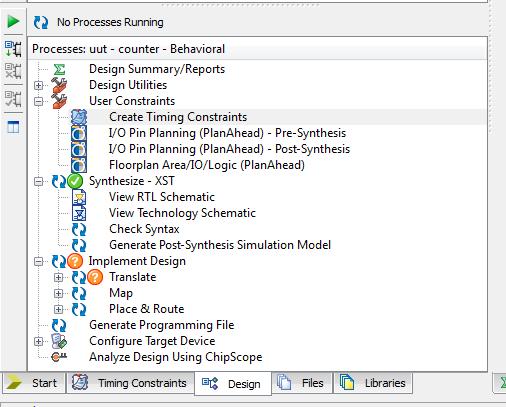Select the Check Syntax process
The image size is (506, 407).
coord(144,229)
